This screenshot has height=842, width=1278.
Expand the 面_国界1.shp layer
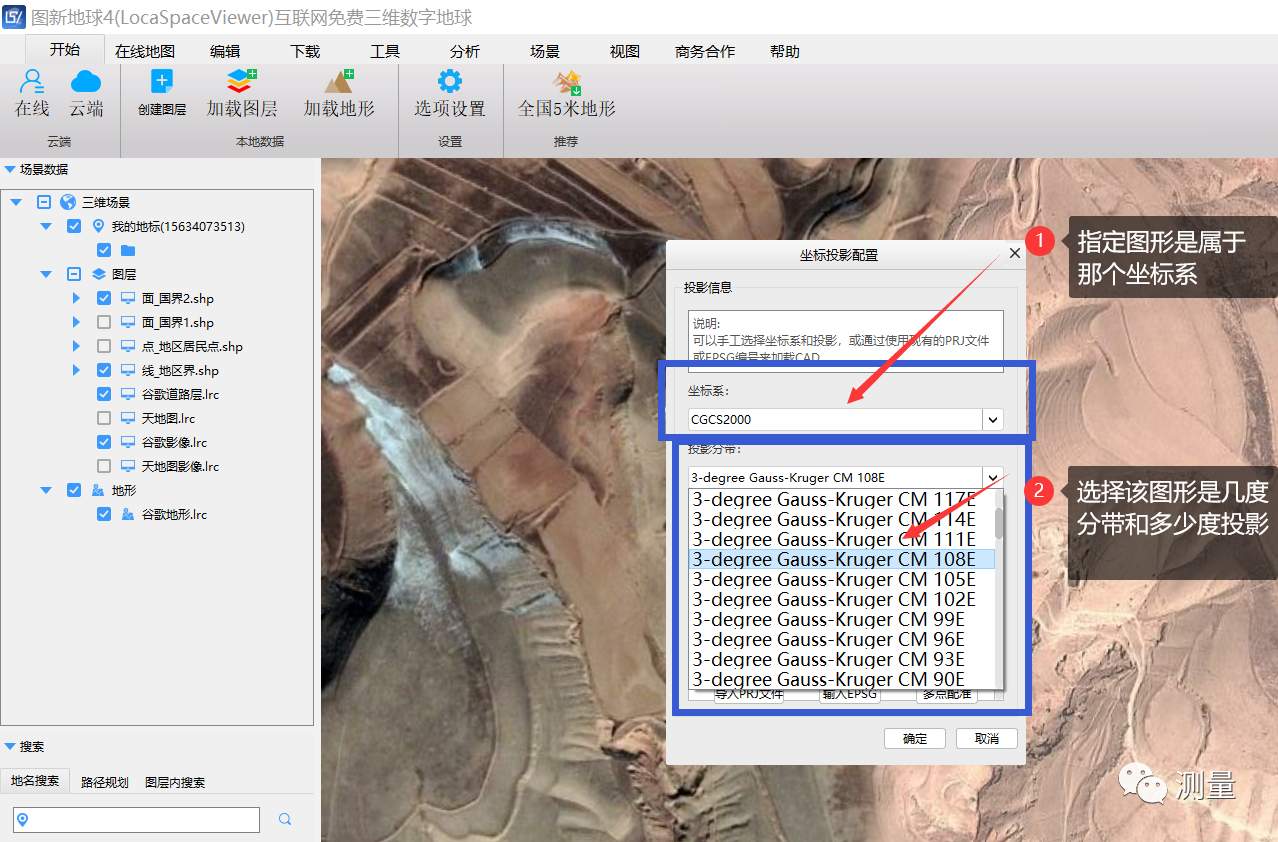click(77, 322)
